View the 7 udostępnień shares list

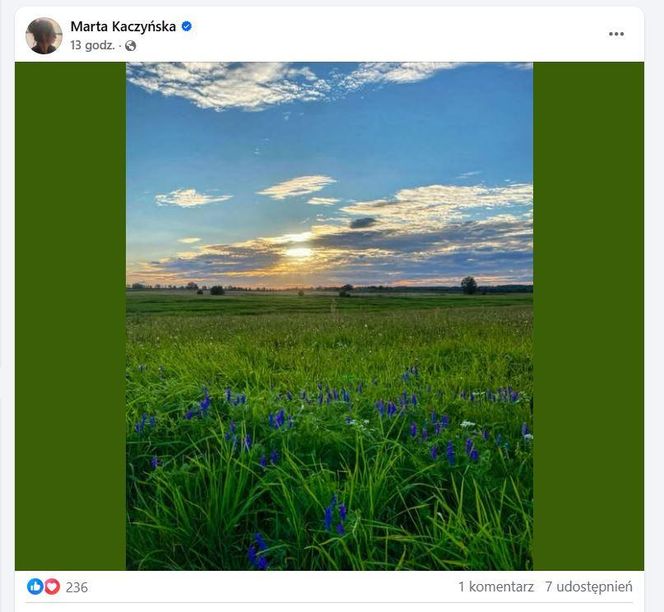pos(589,587)
